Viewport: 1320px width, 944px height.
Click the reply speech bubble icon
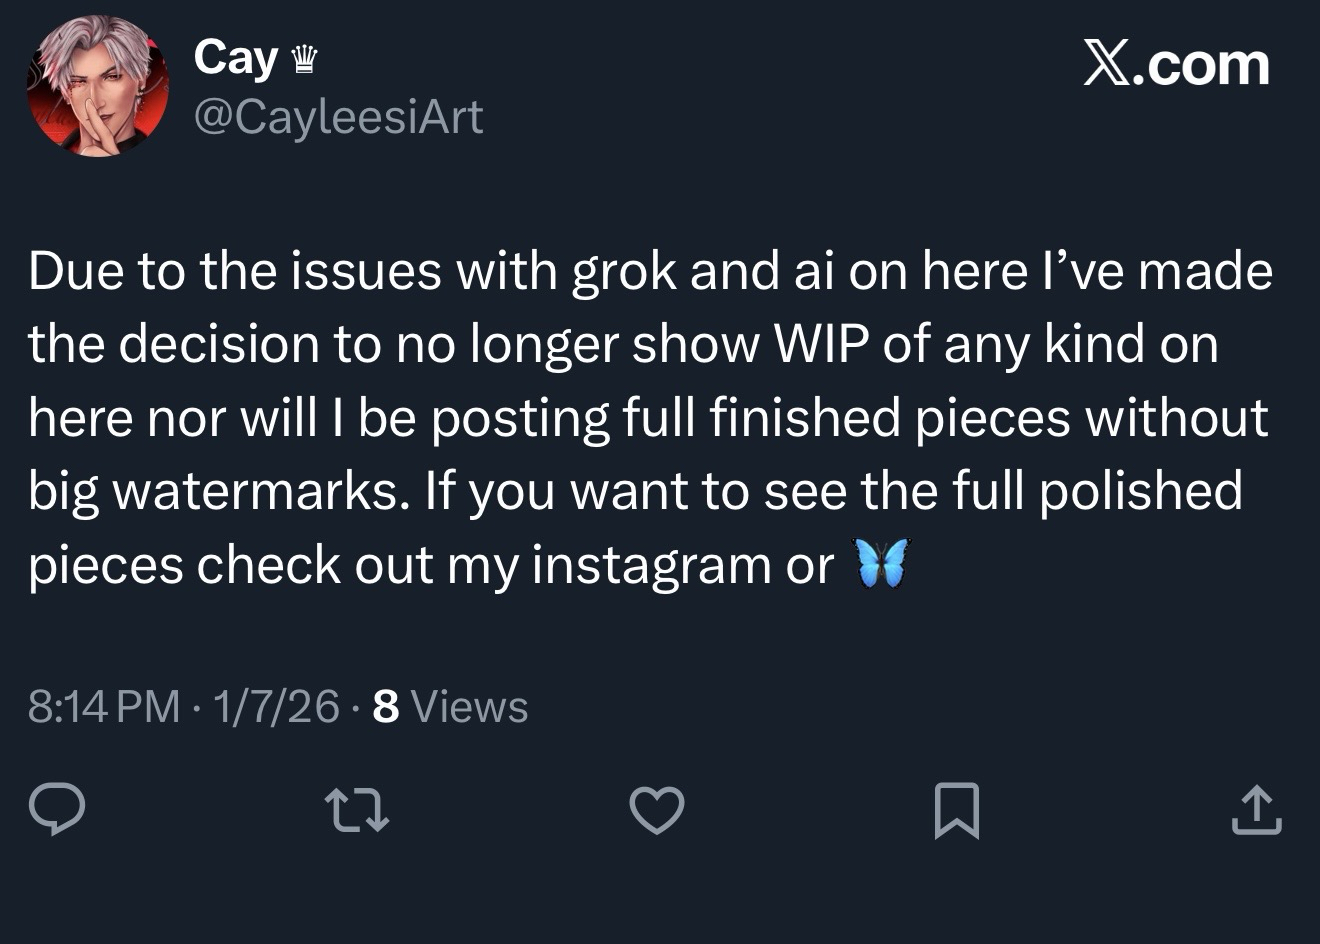(56, 809)
